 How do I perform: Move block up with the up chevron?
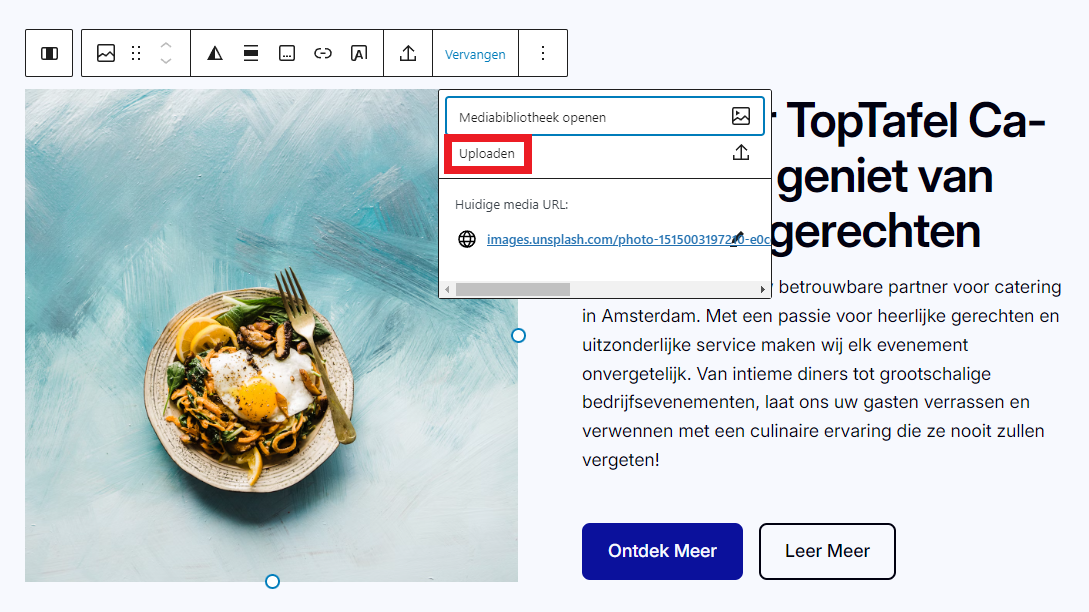166,45
